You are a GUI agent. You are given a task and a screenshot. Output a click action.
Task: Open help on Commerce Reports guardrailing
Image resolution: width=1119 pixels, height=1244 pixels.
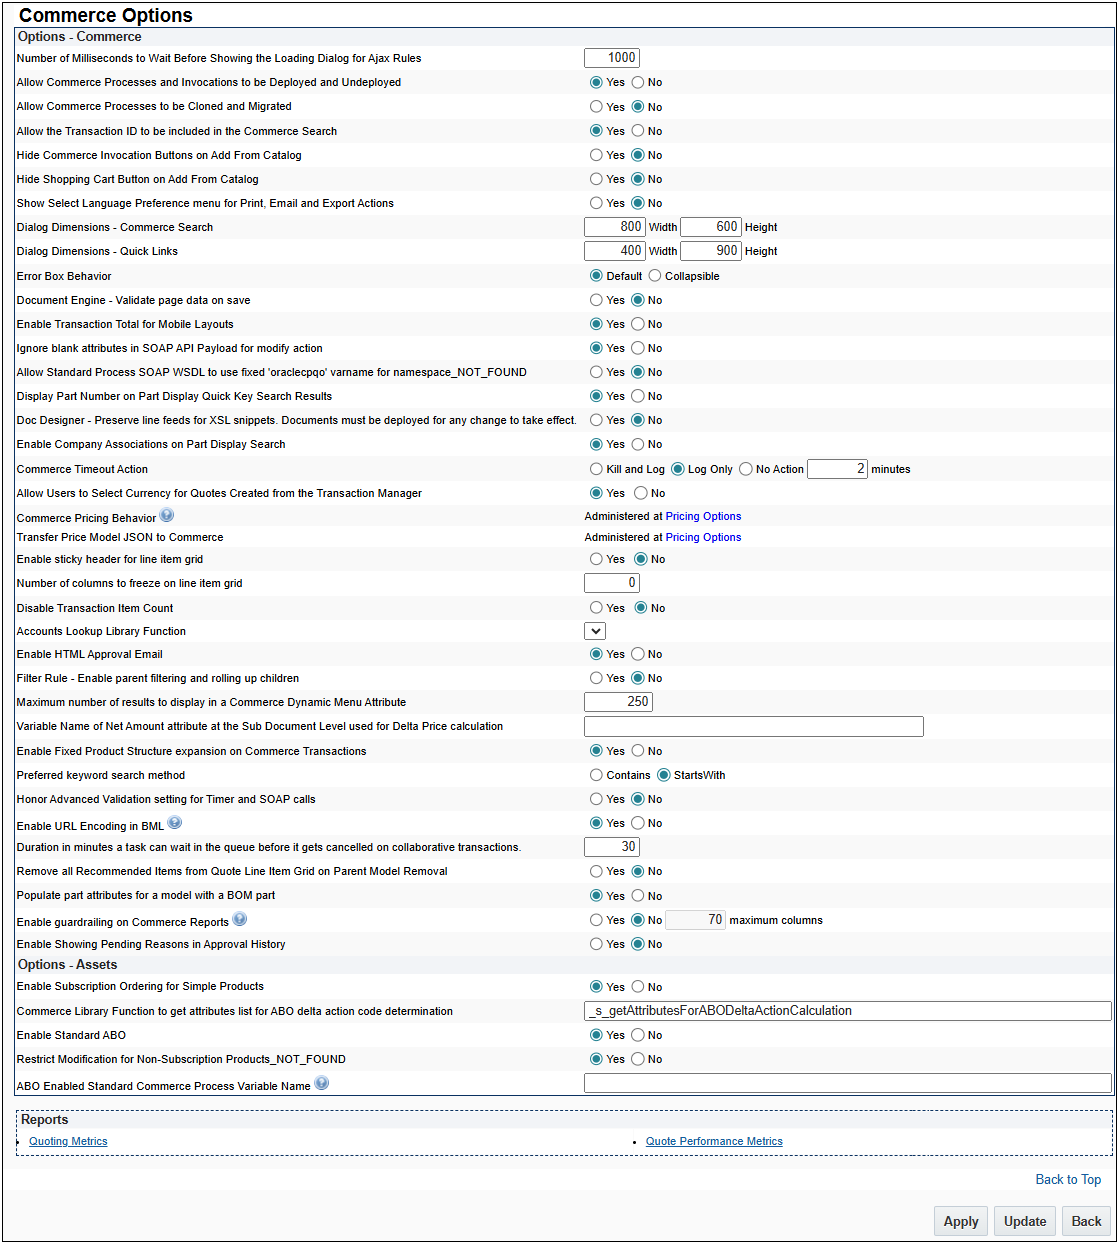pyautogui.click(x=240, y=918)
